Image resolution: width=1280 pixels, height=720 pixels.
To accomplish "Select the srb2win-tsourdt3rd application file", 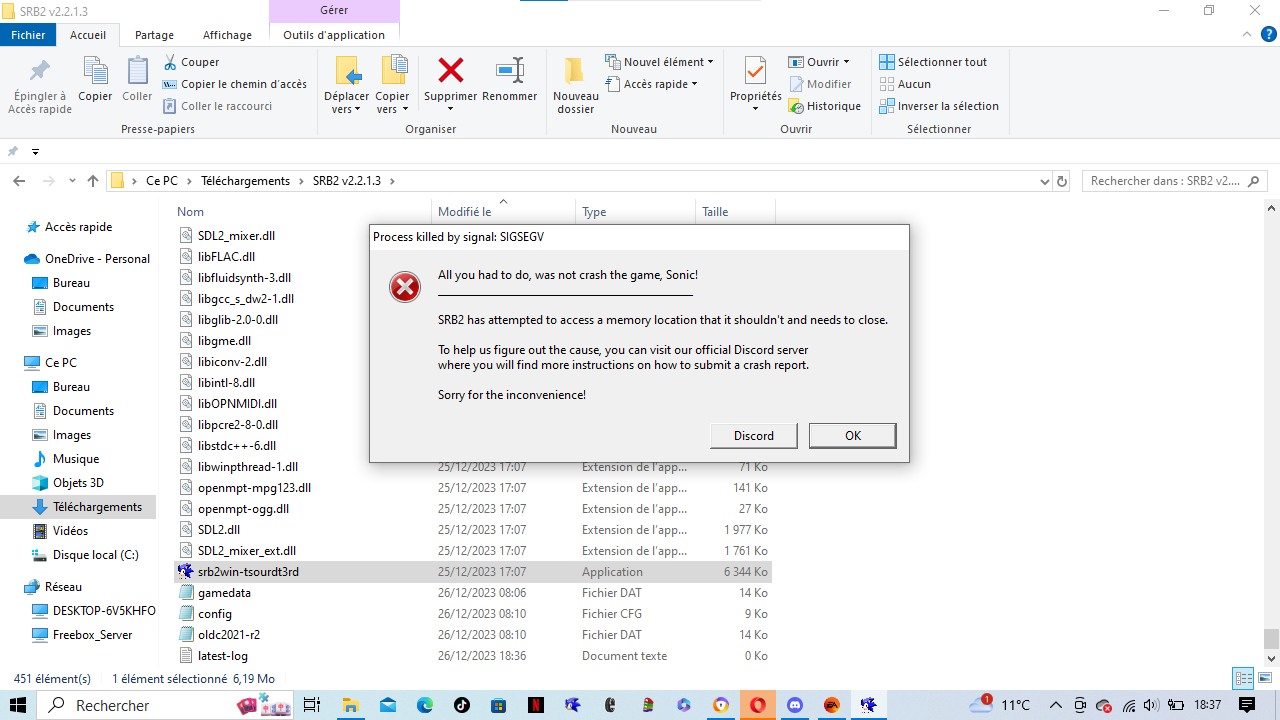I will 473,572.
